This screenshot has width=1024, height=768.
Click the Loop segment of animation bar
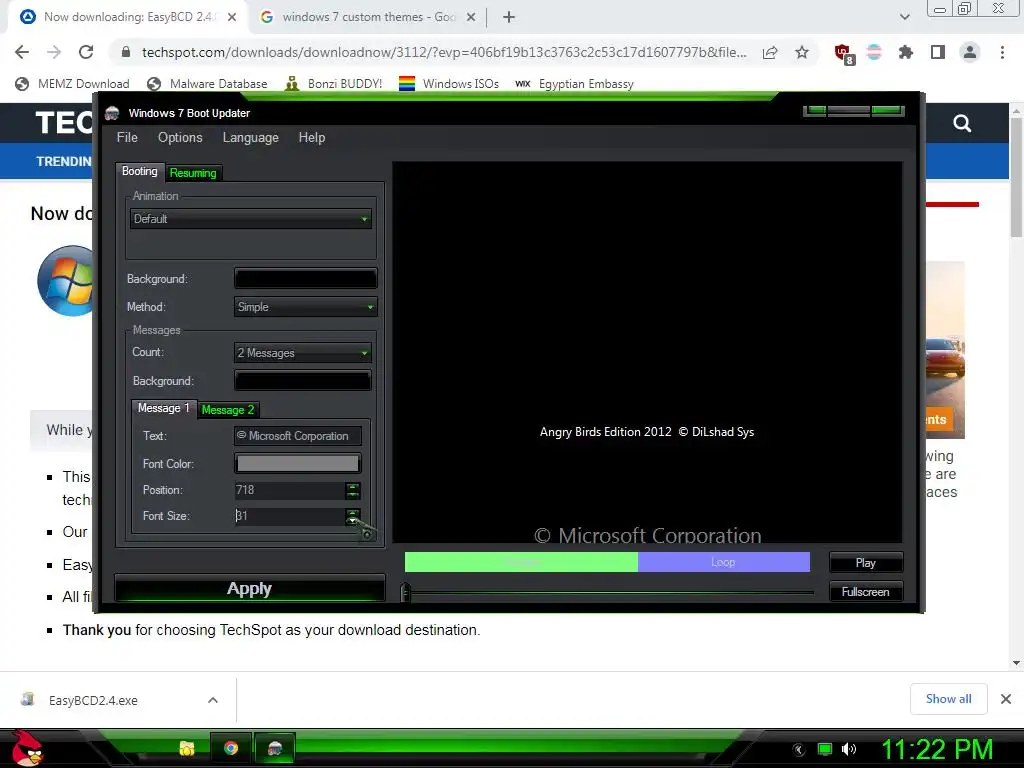coord(724,562)
